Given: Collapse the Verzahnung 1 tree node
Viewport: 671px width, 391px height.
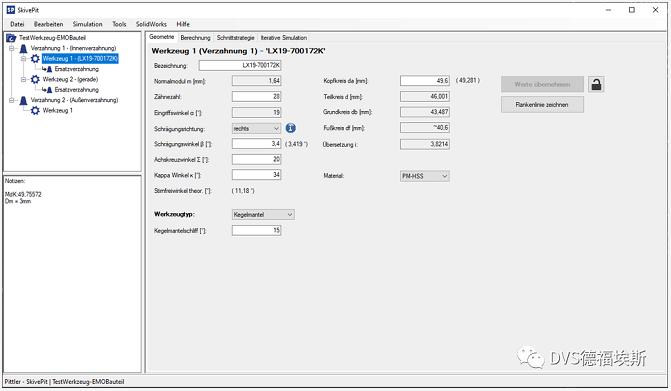Looking at the screenshot, I should (x=12, y=48).
